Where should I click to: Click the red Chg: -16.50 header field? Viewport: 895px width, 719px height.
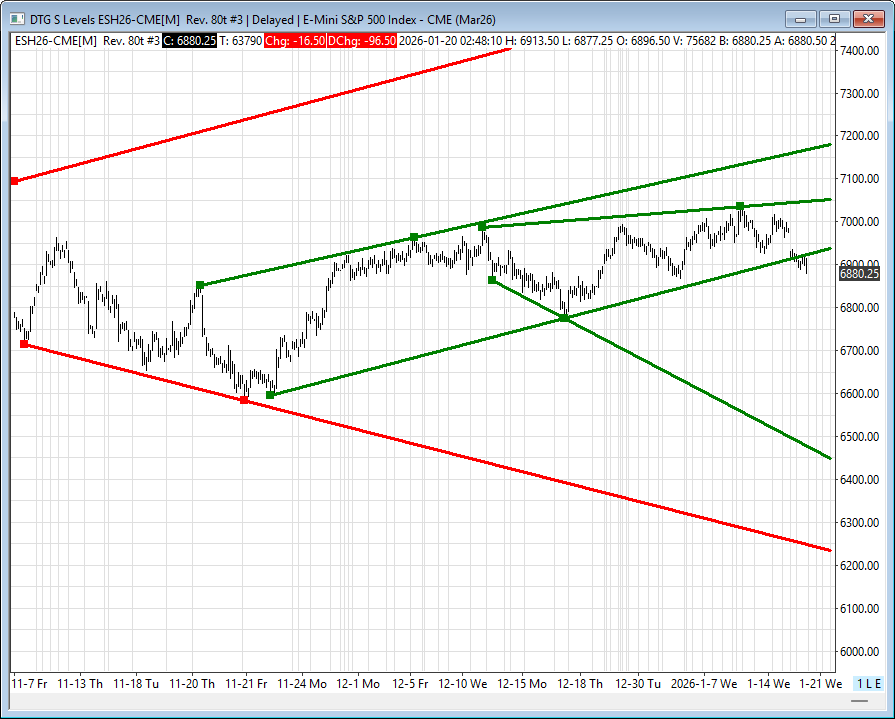pyautogui.click(x=295, y=39)
